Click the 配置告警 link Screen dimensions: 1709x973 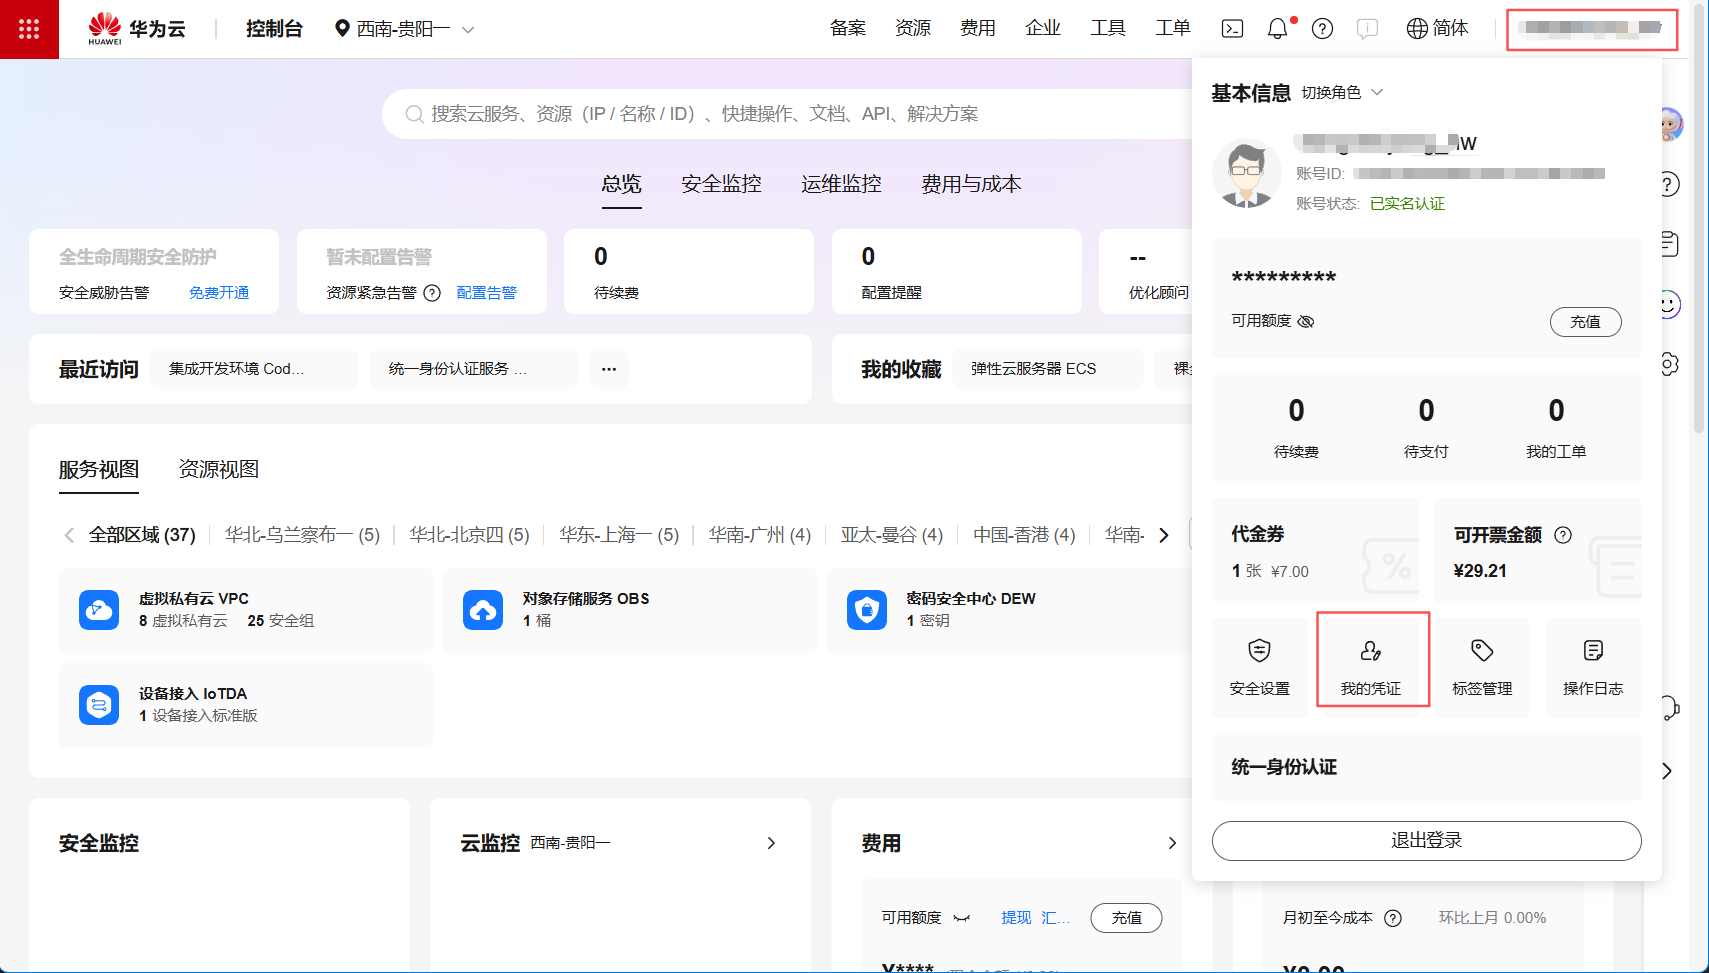pyautogui.click(x=487, y=293)
